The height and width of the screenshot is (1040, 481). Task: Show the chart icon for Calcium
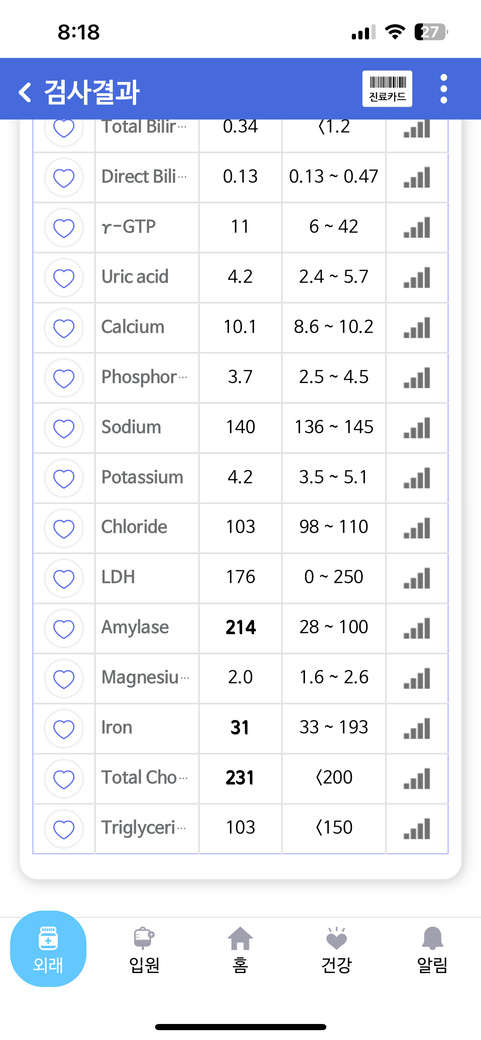pyautogui.click(x=417, y=327)
